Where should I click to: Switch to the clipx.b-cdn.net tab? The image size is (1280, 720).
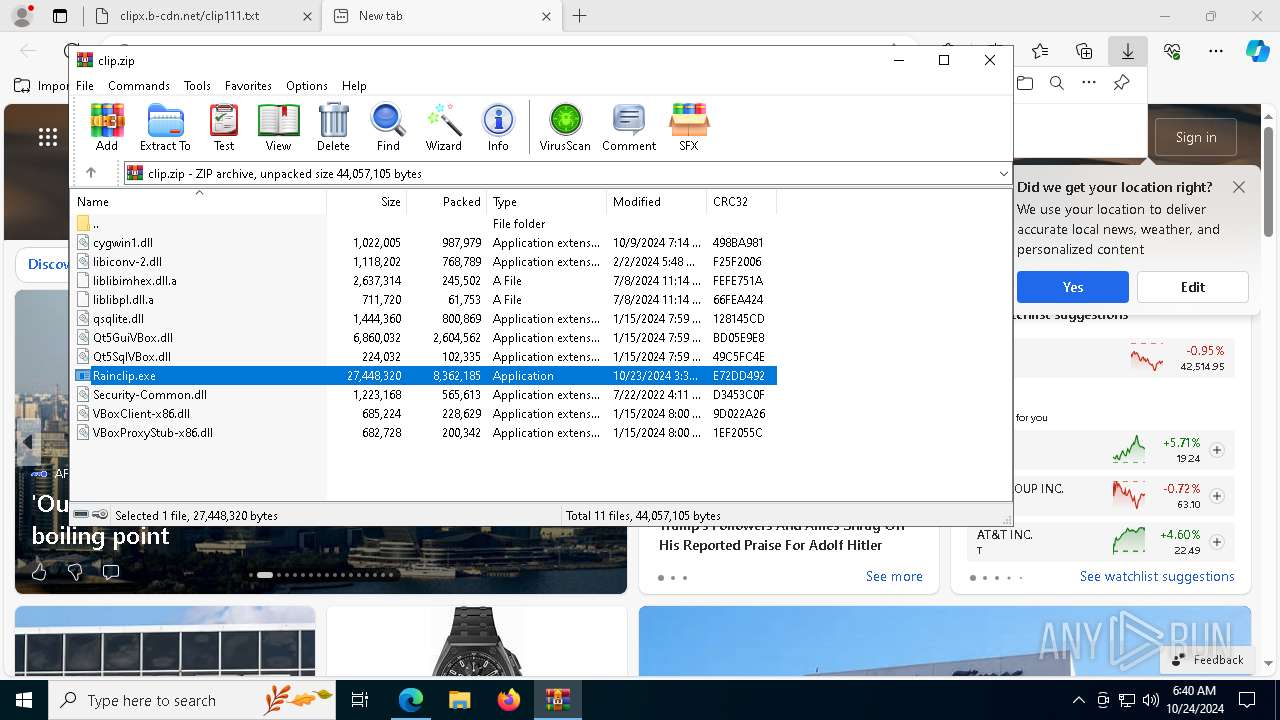[200, 16]
